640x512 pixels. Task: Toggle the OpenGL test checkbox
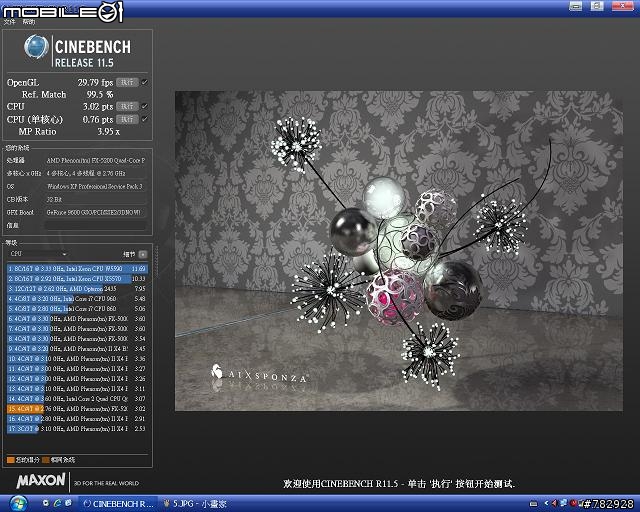point(144,82)
